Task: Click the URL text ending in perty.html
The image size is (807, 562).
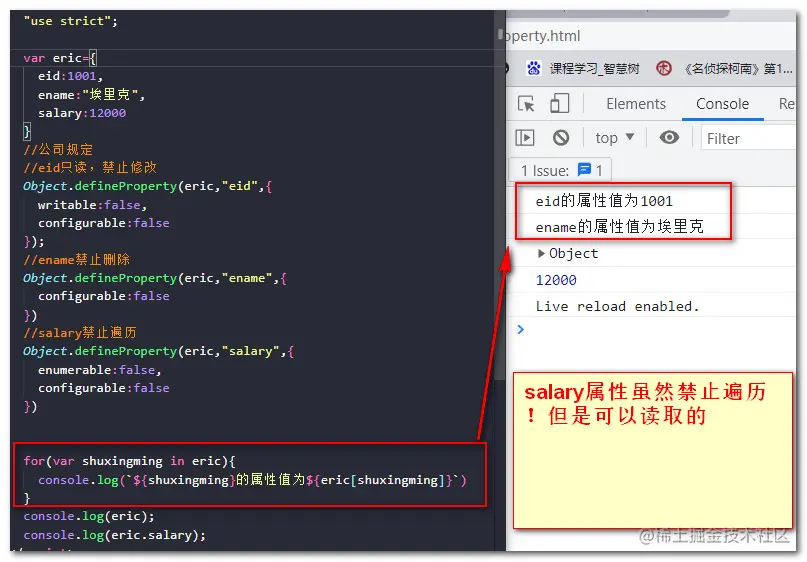Action: tap(541, 36)
